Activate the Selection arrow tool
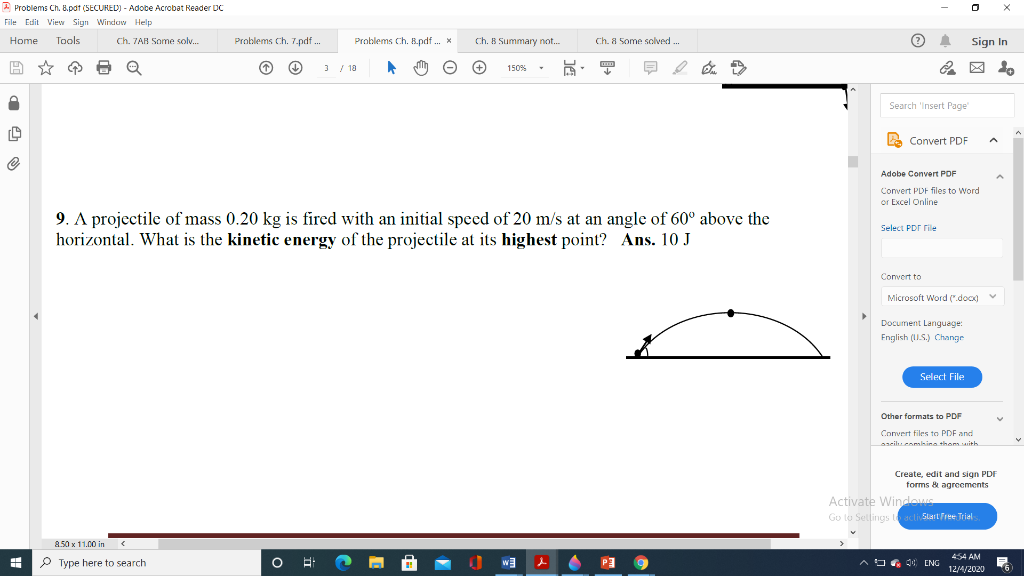 click(x=391, y=68)
